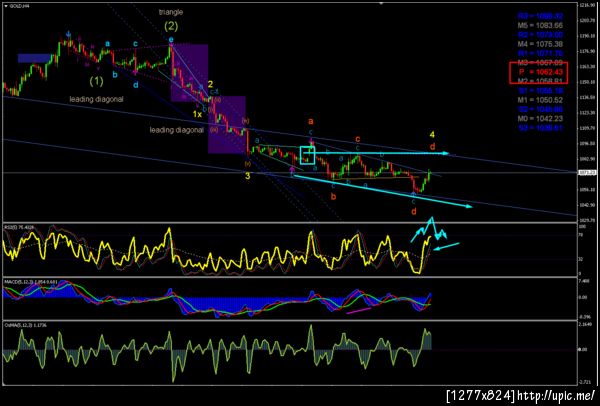The width and height of the screenshot is (600, 406).
Task: Open the GOLD,H4 chart dropdown arrow
Action: pyautogui.click(x=5, y=6)
